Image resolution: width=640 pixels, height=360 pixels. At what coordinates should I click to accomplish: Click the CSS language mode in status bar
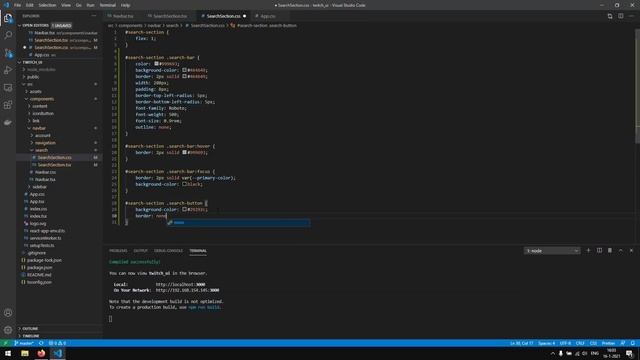[593, 343]
